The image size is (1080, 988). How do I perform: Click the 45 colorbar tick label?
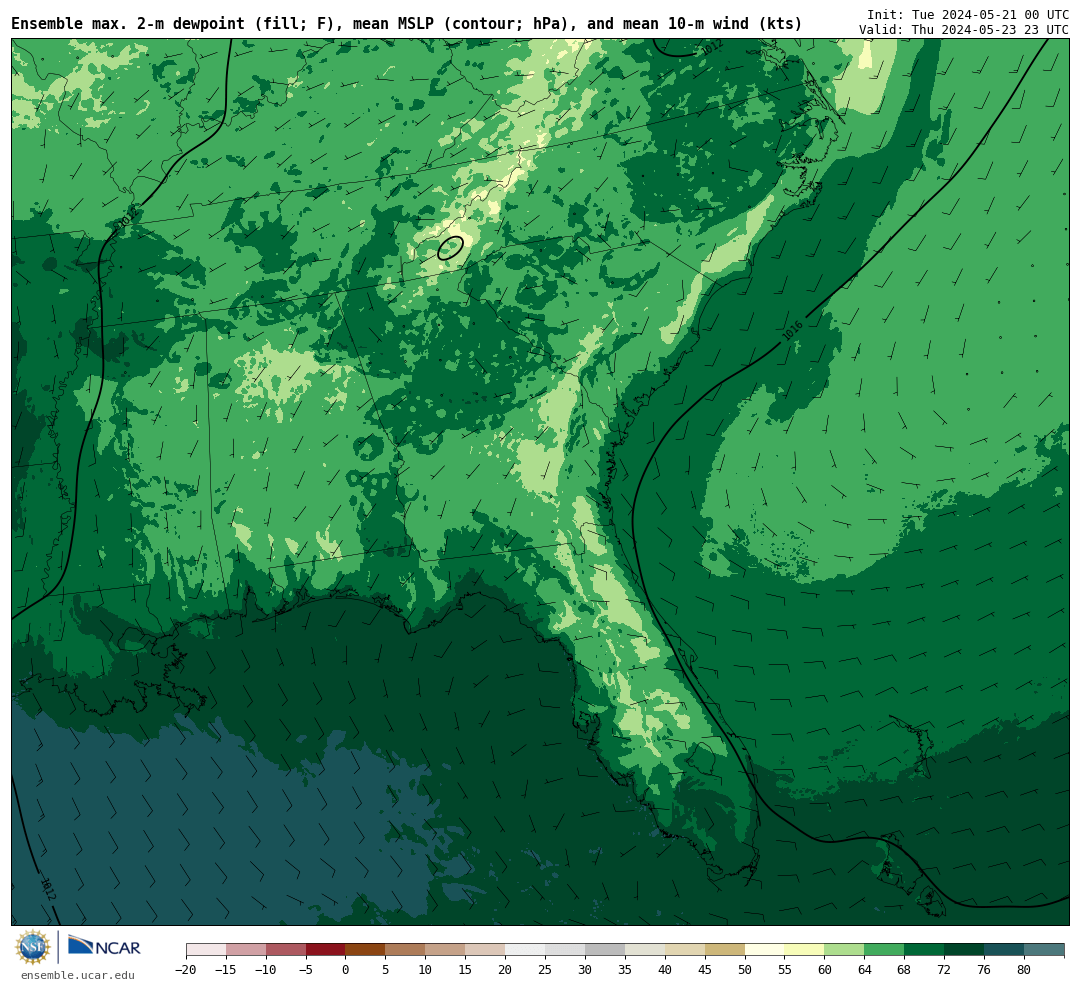(x=705, y=969)
